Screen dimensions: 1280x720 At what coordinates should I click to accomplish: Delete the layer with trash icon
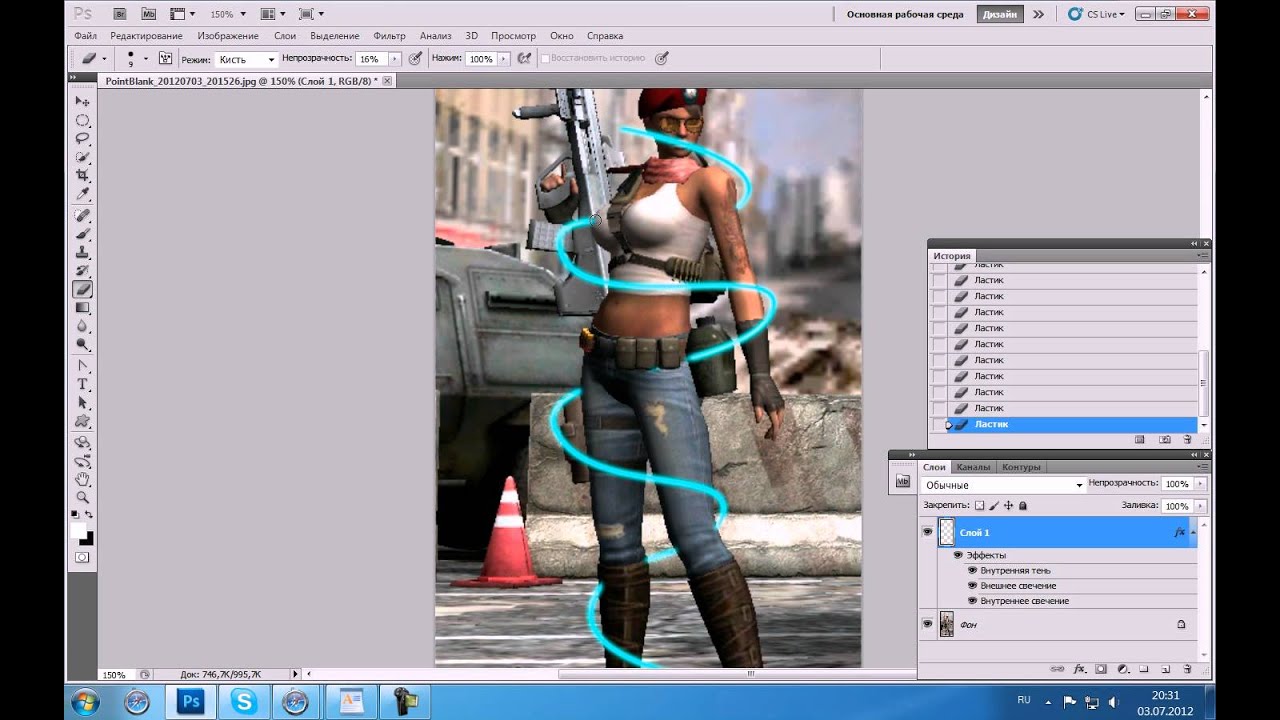click(x=1187, y=668)
